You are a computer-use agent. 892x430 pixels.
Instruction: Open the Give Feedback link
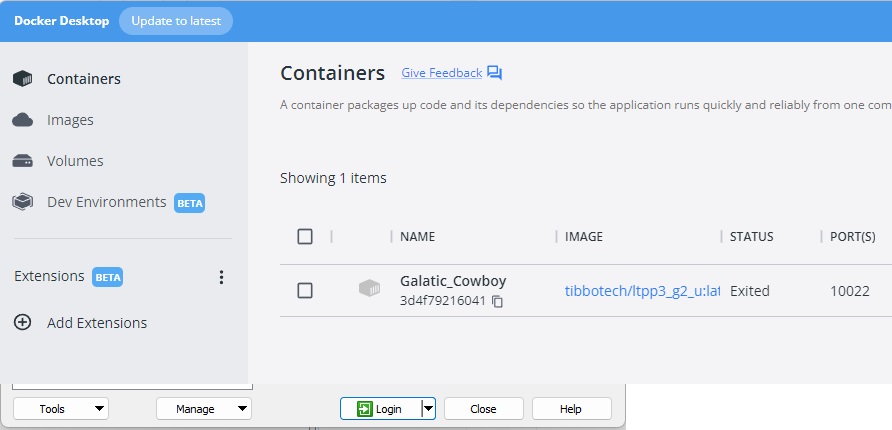point(441,73)
